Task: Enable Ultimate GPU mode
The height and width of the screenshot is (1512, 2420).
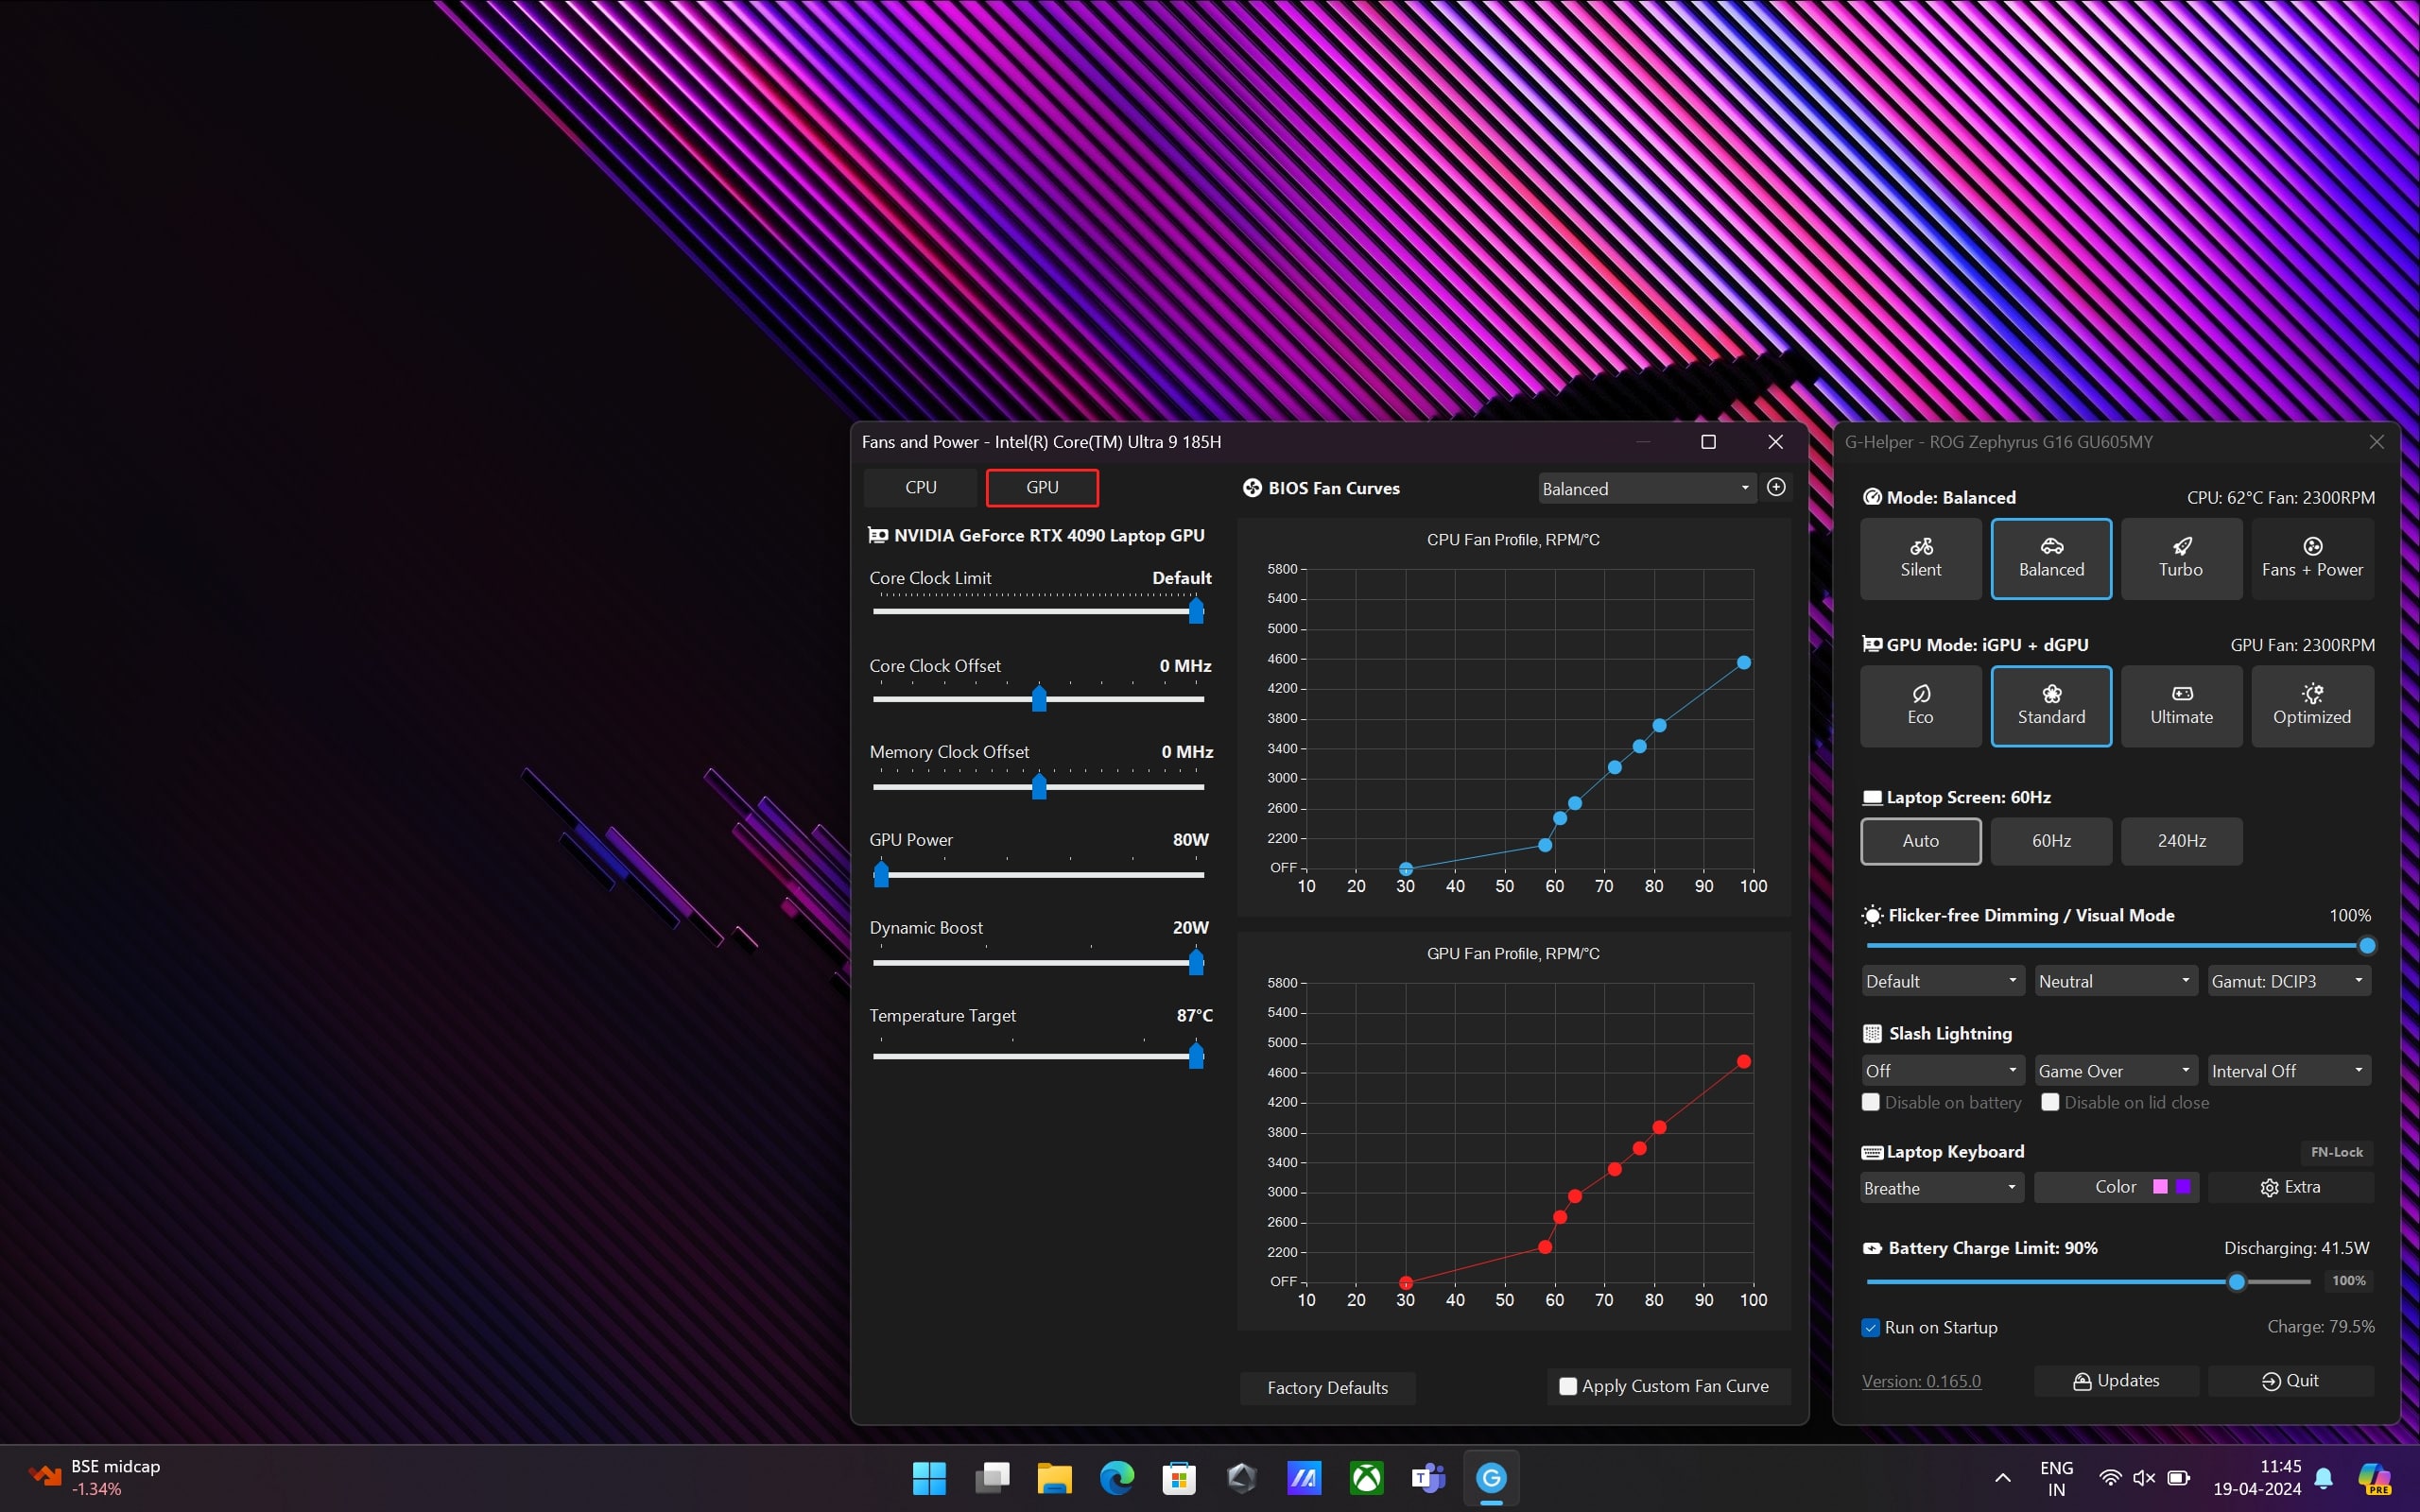Action: [x=2181, y=706]
